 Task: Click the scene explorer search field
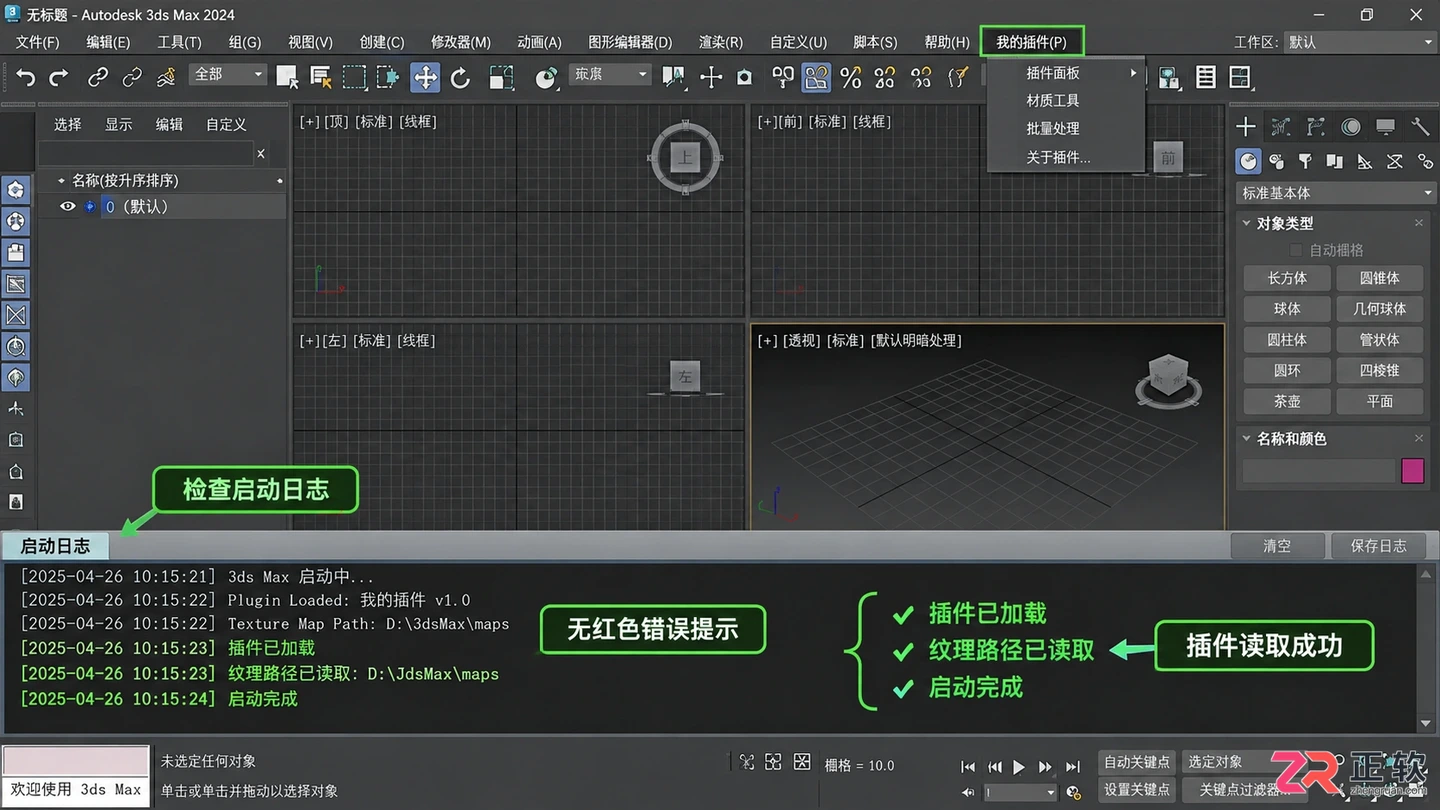pyautogui.click(x=144, y=153)
